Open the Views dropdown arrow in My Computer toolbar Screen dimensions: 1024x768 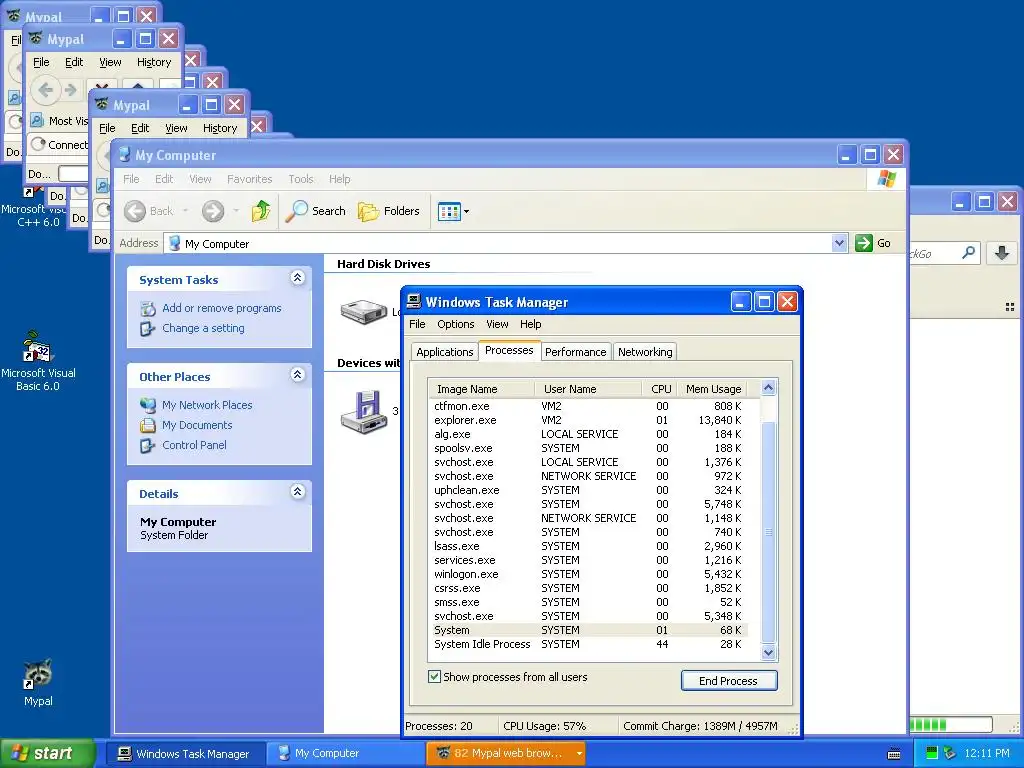tap(466, 212)
